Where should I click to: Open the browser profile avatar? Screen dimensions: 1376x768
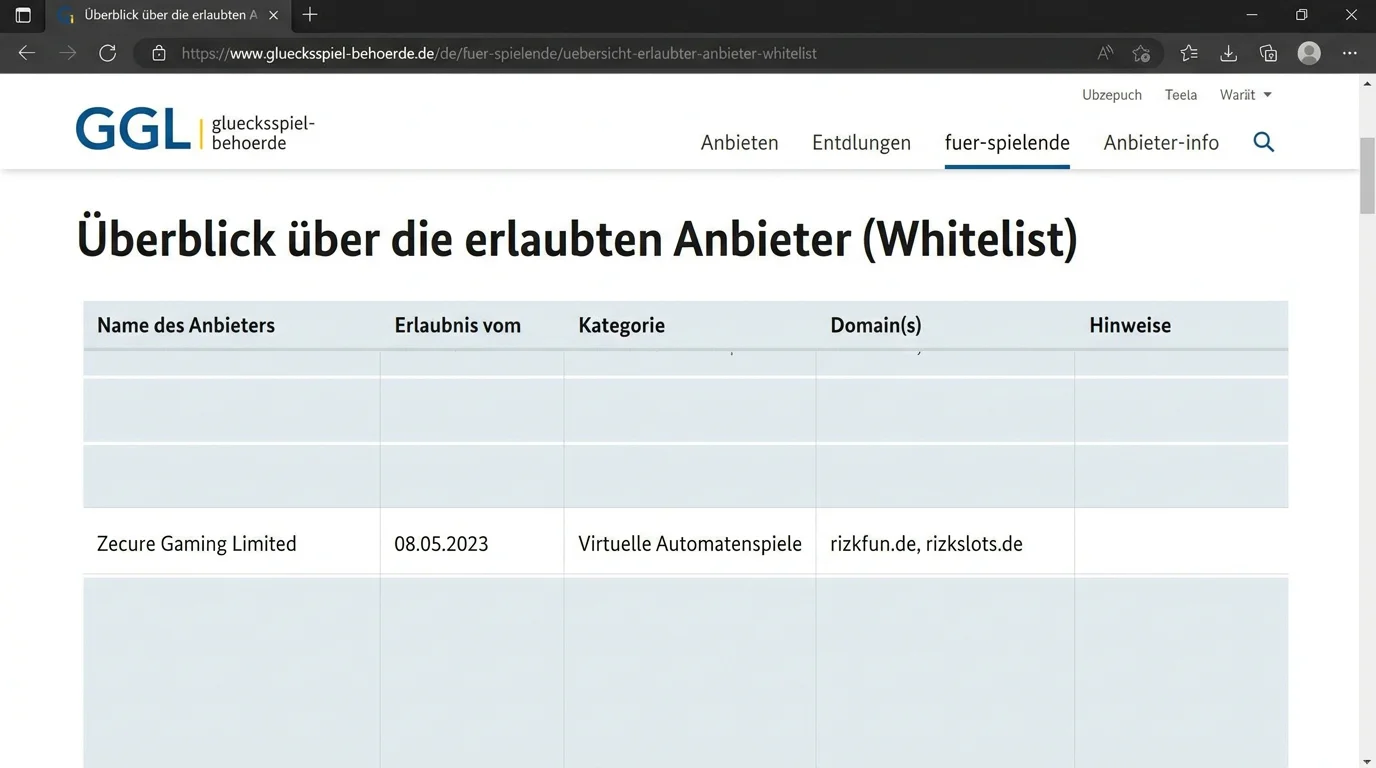1309,53
